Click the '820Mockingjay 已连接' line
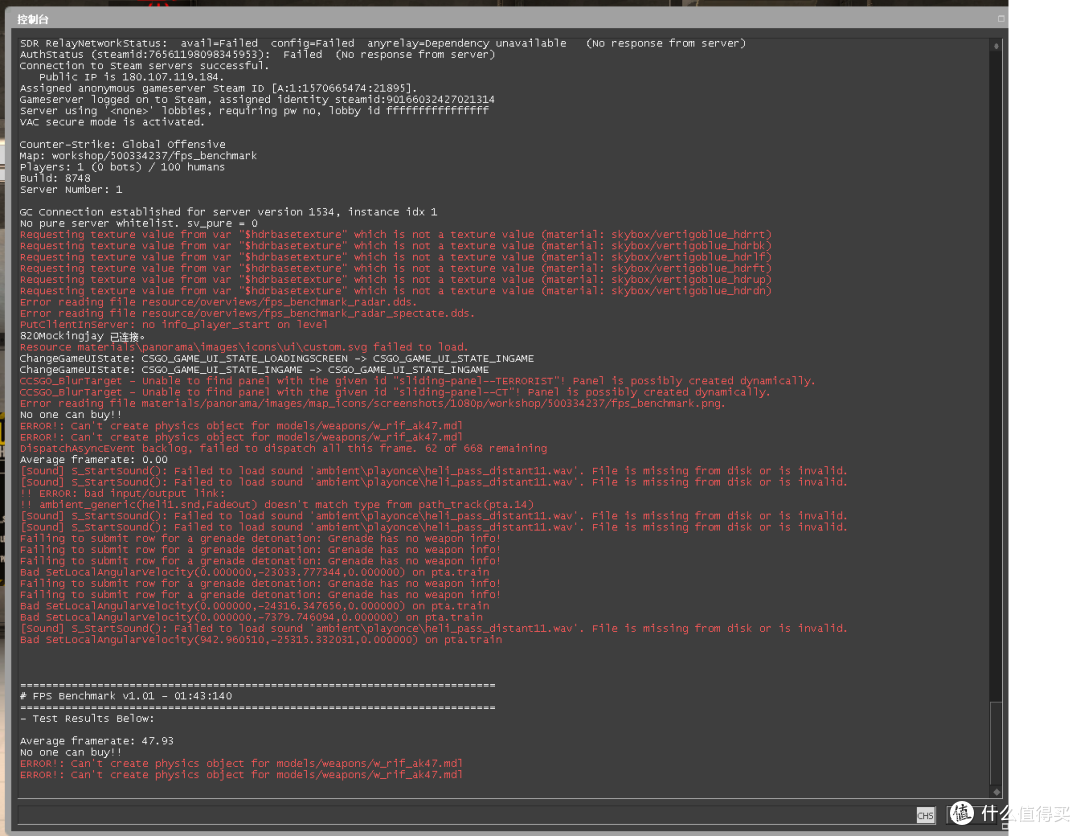This screenshot has width=1080, height=836. pyautogui.click(x=82, y=336)
